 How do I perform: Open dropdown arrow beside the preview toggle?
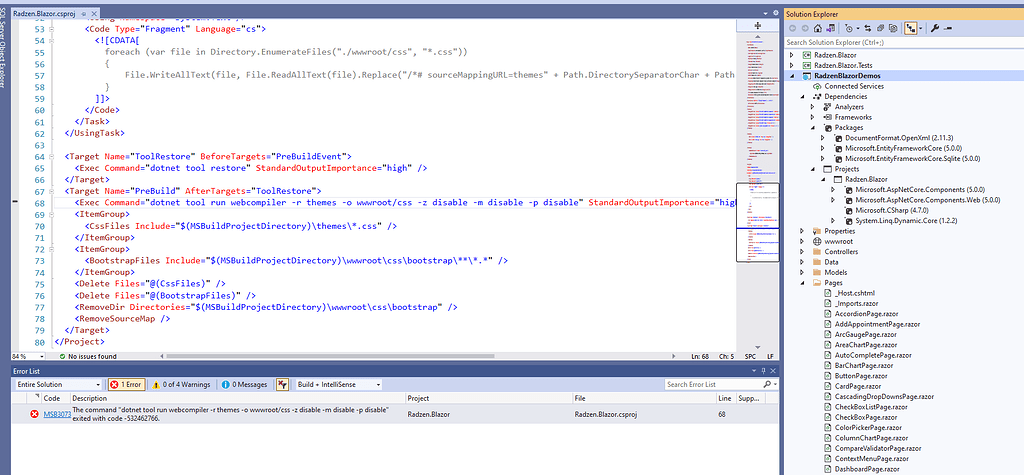(x=921, y=29)
